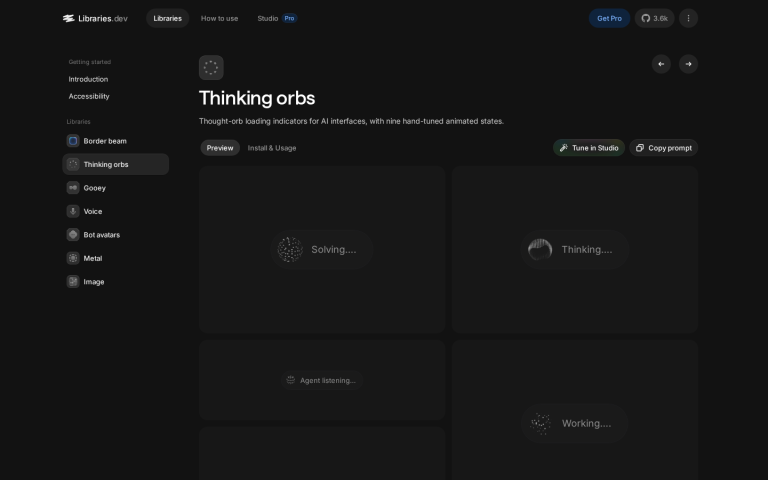Click the Voice microphone sidebar icon
Image resolution: width=768 pixels, height=480 pixels.
[x=73, y=212]
